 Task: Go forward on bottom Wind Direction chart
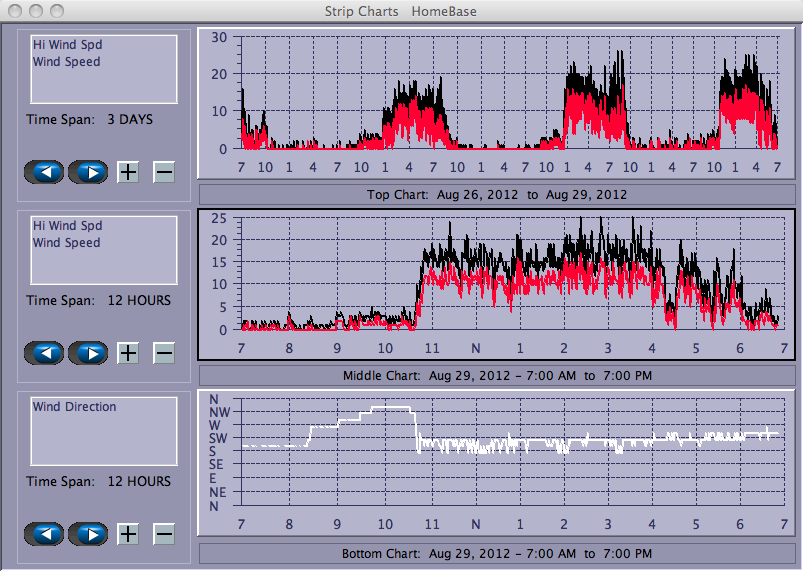pos(88,534)
